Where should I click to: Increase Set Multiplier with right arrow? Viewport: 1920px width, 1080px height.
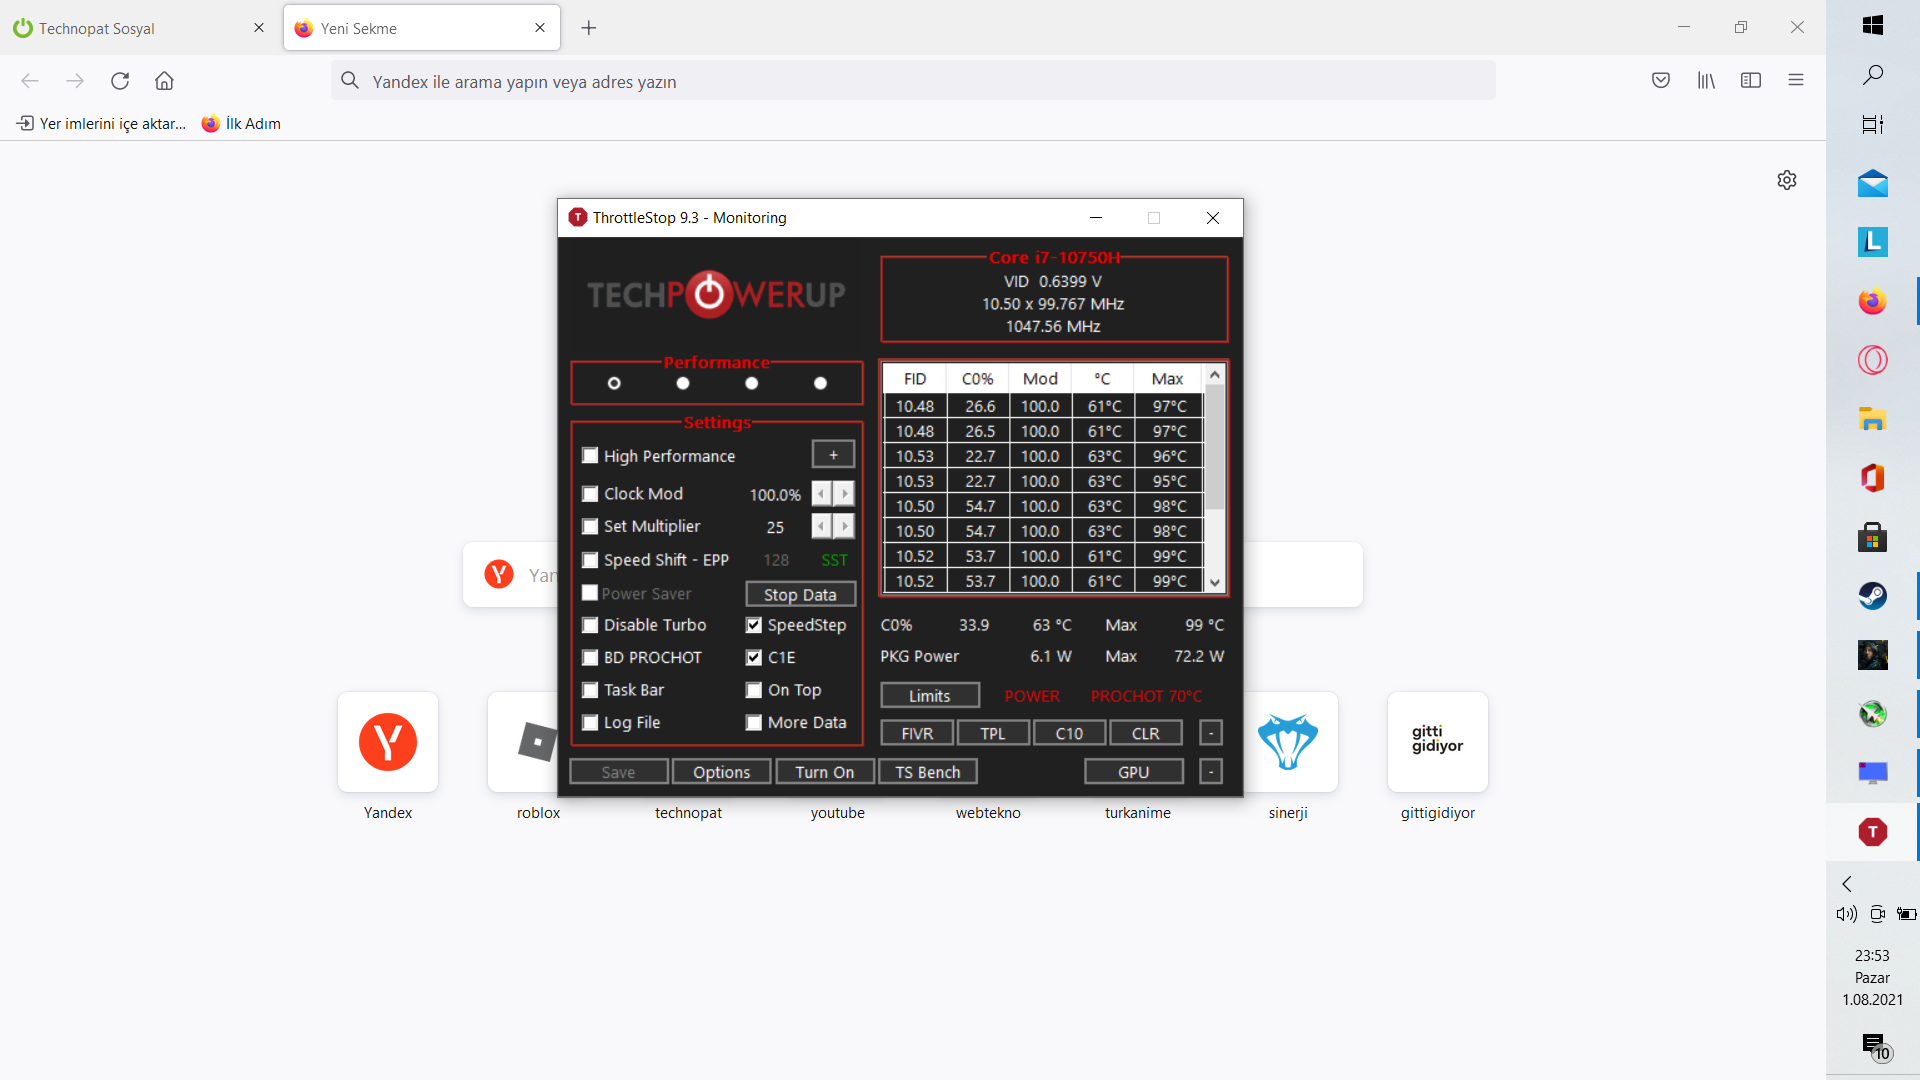click(845, 526)
